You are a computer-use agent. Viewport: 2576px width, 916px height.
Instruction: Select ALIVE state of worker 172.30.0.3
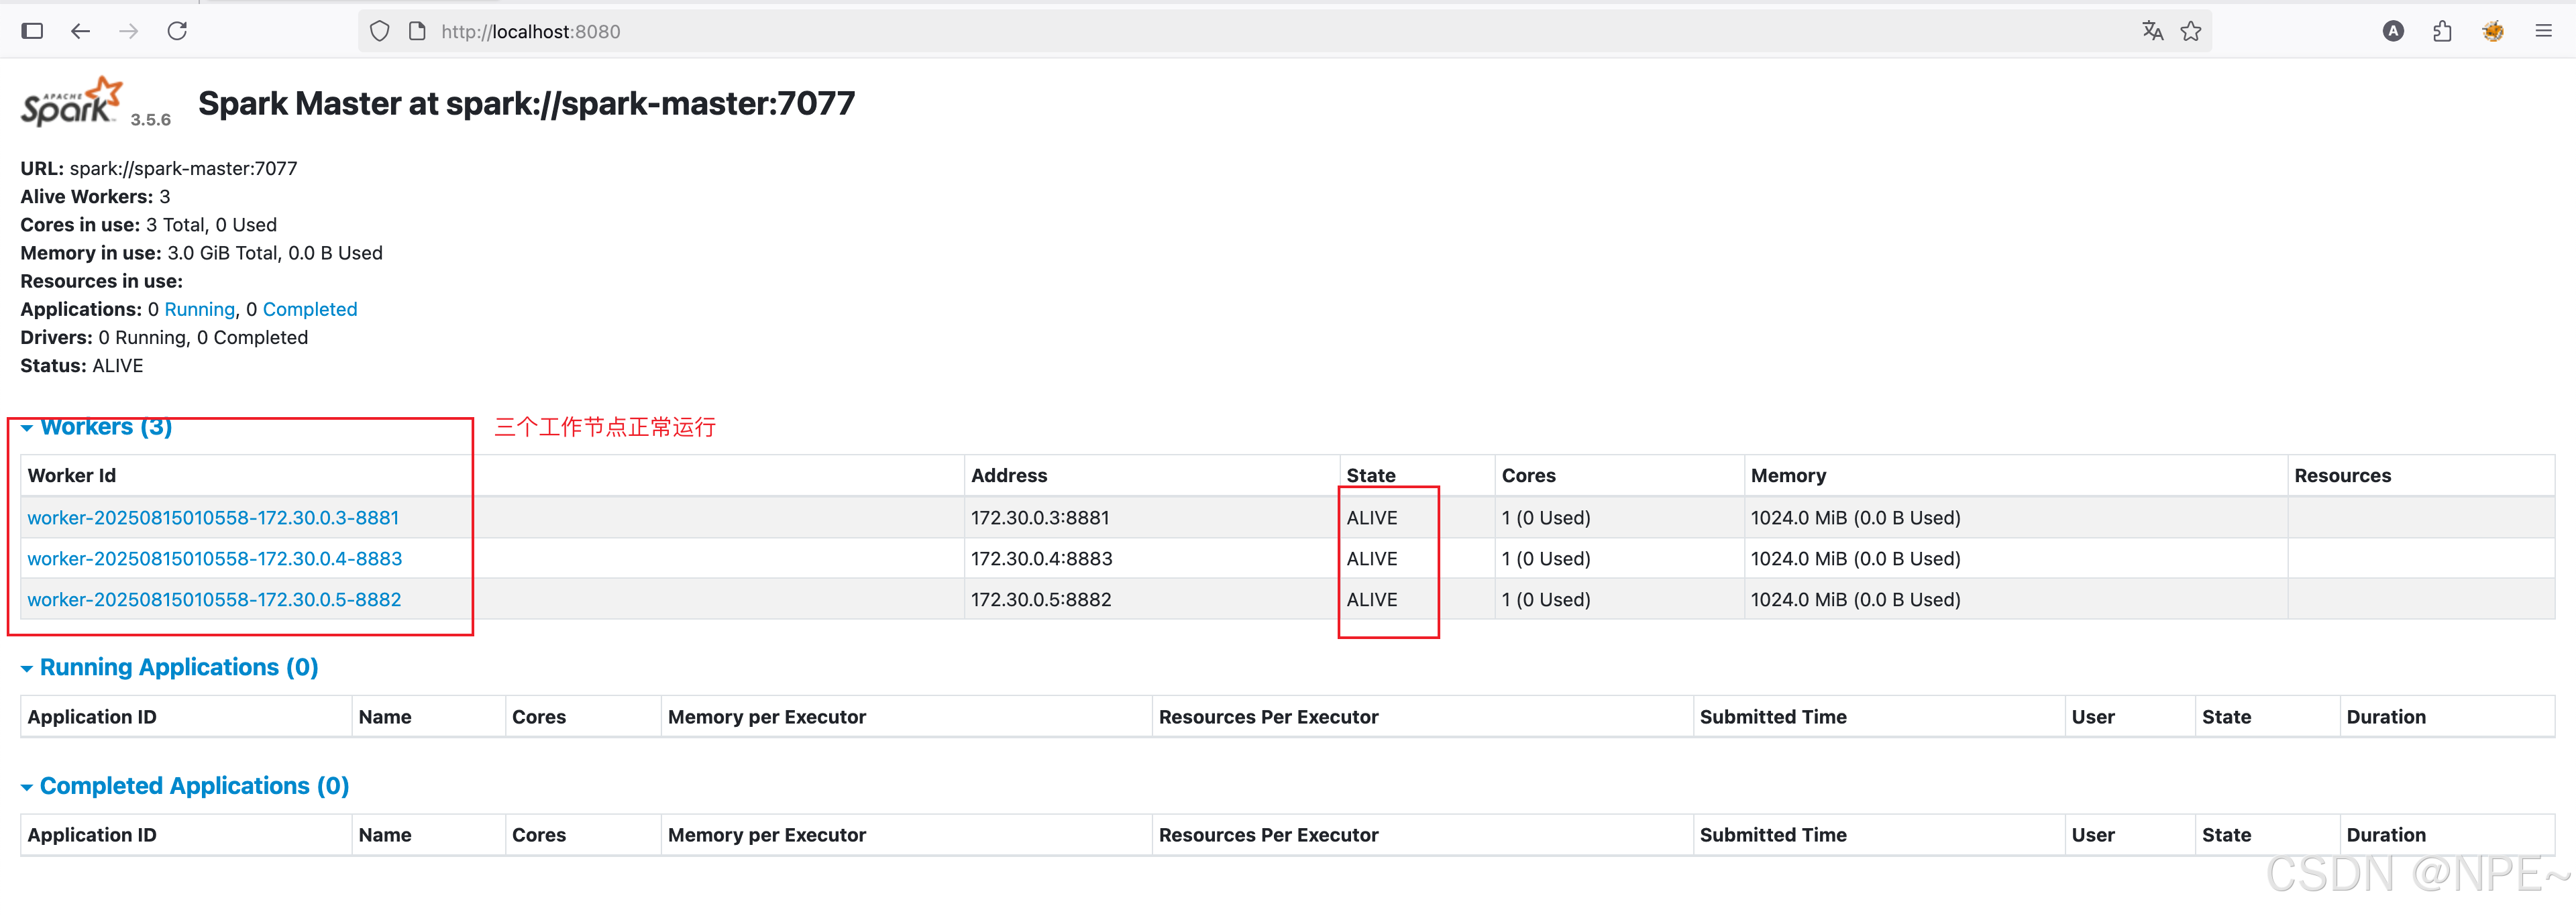tap(1372, 518)
